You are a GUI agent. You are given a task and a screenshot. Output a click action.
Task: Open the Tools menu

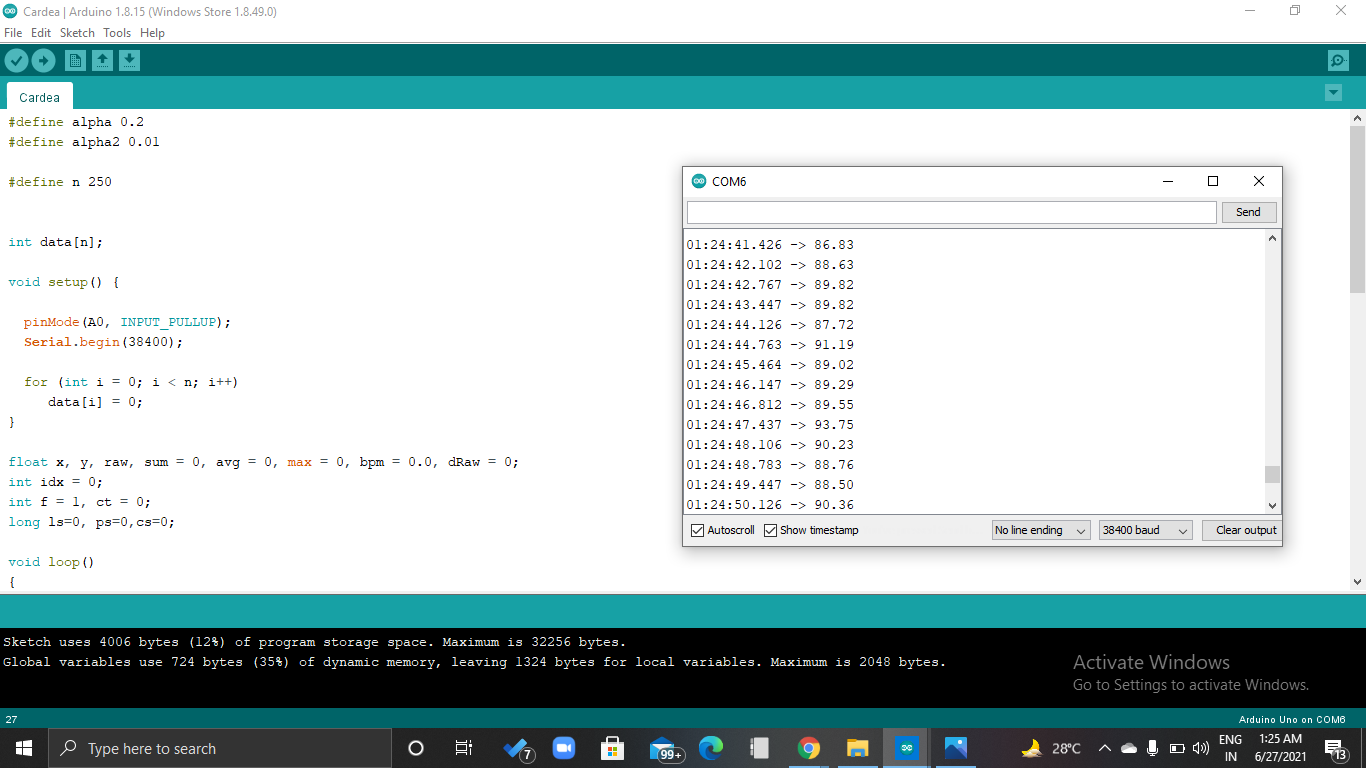coord(117,33)
